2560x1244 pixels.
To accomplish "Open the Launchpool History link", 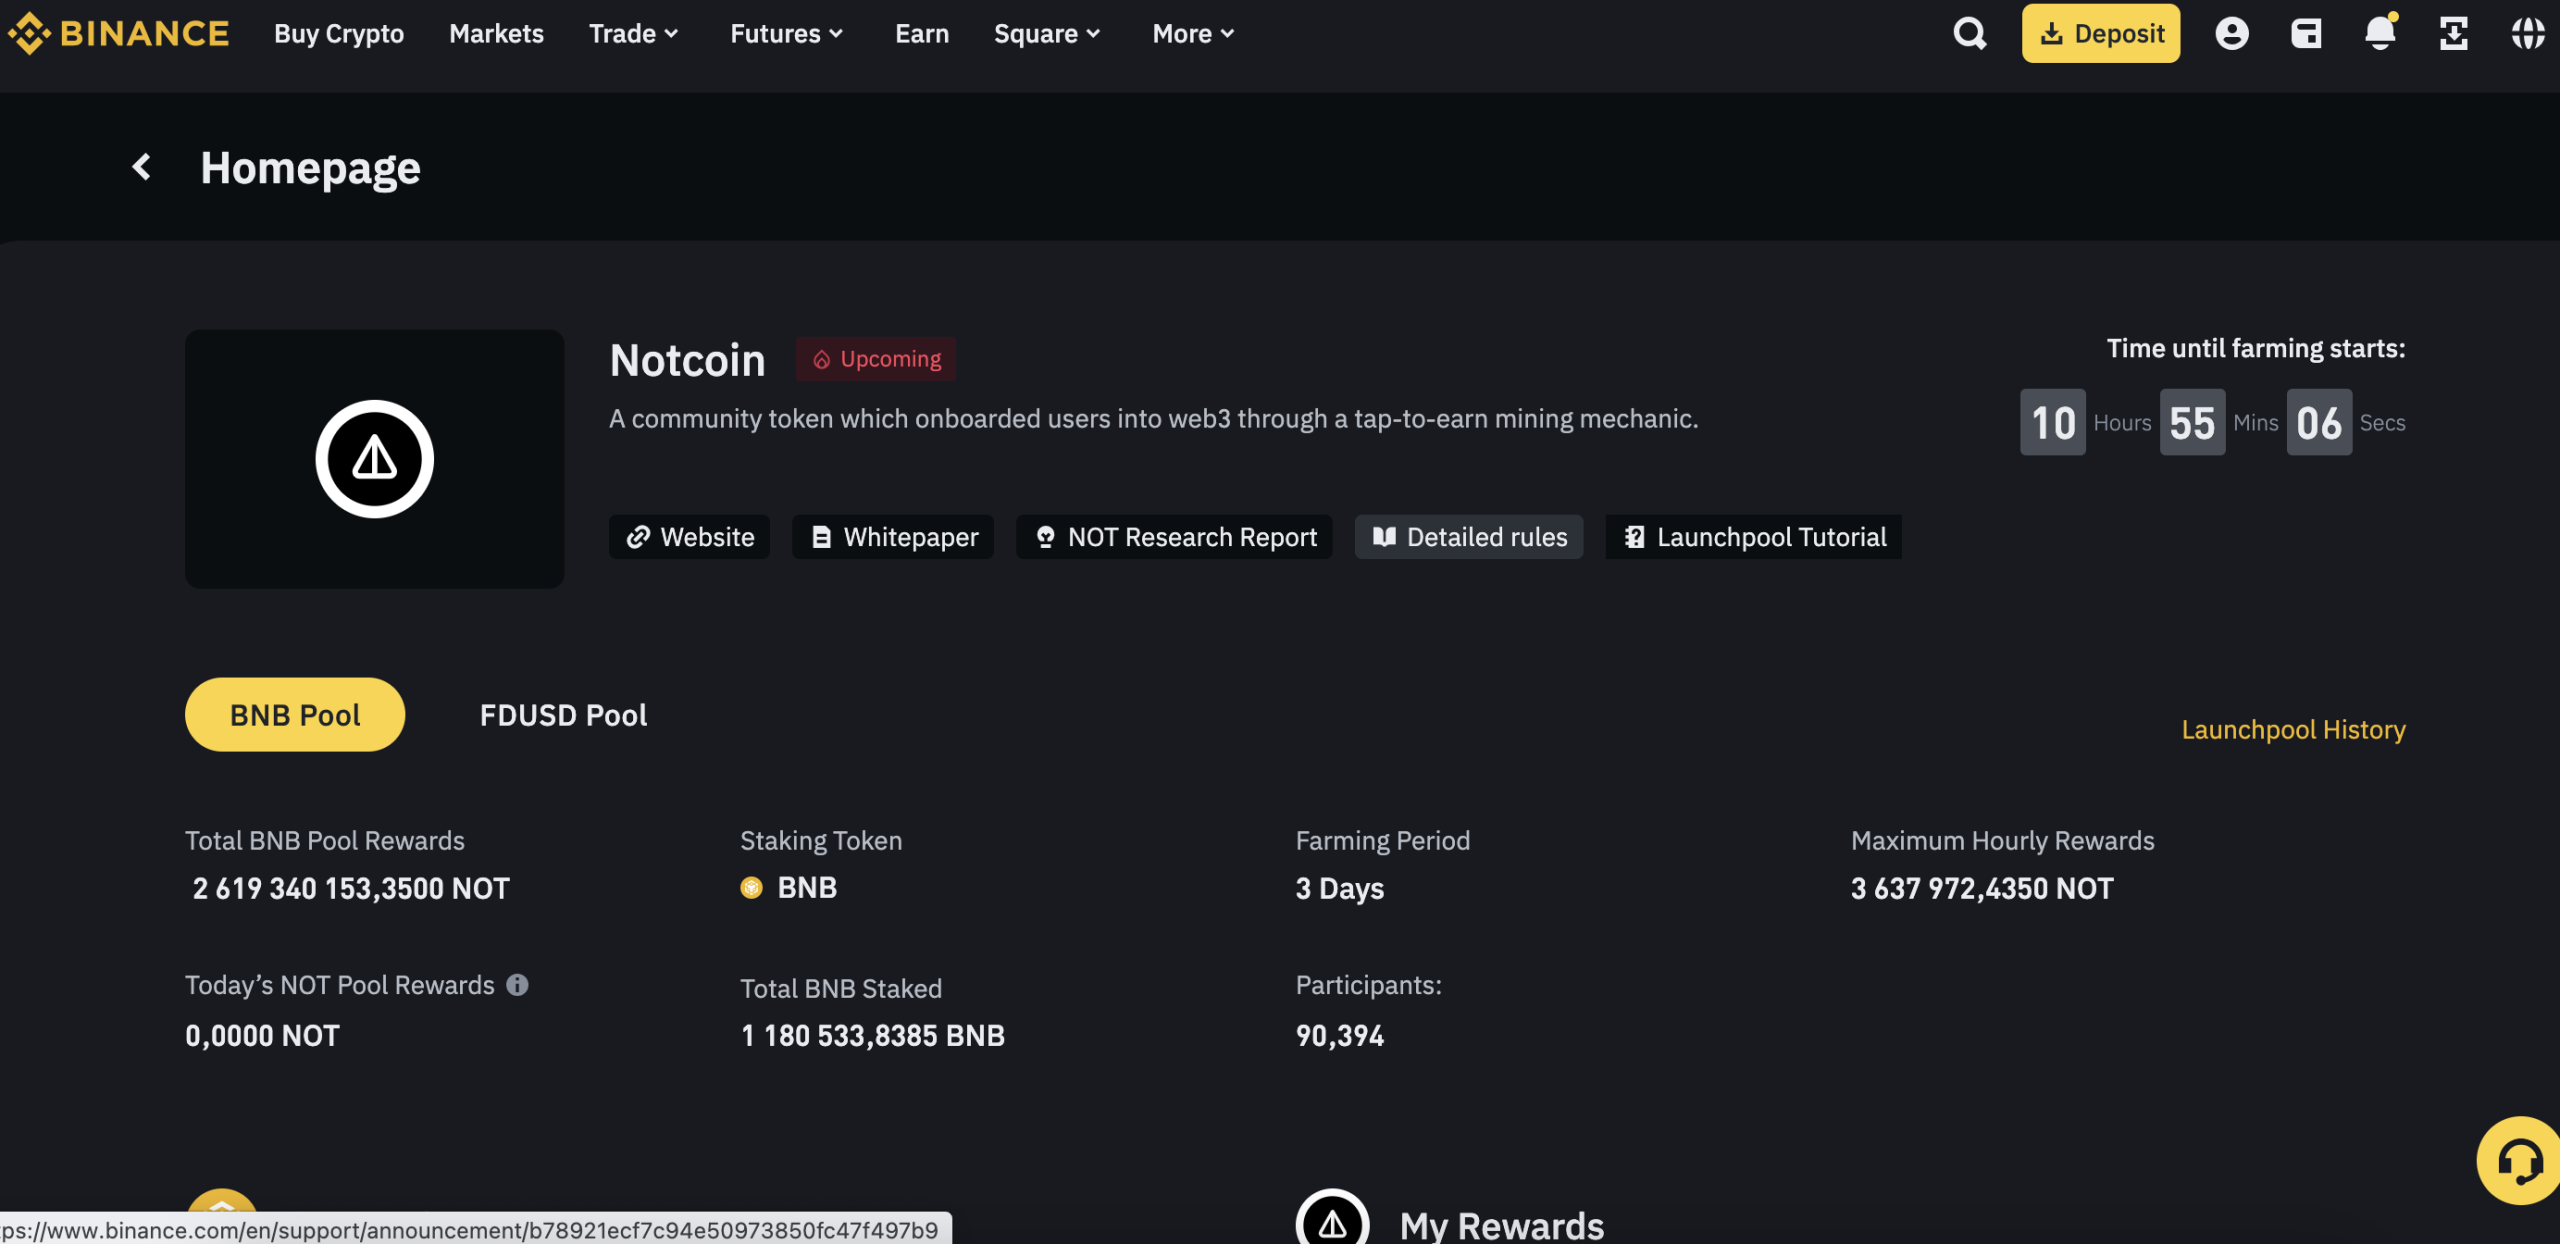I will [2293, 729].
